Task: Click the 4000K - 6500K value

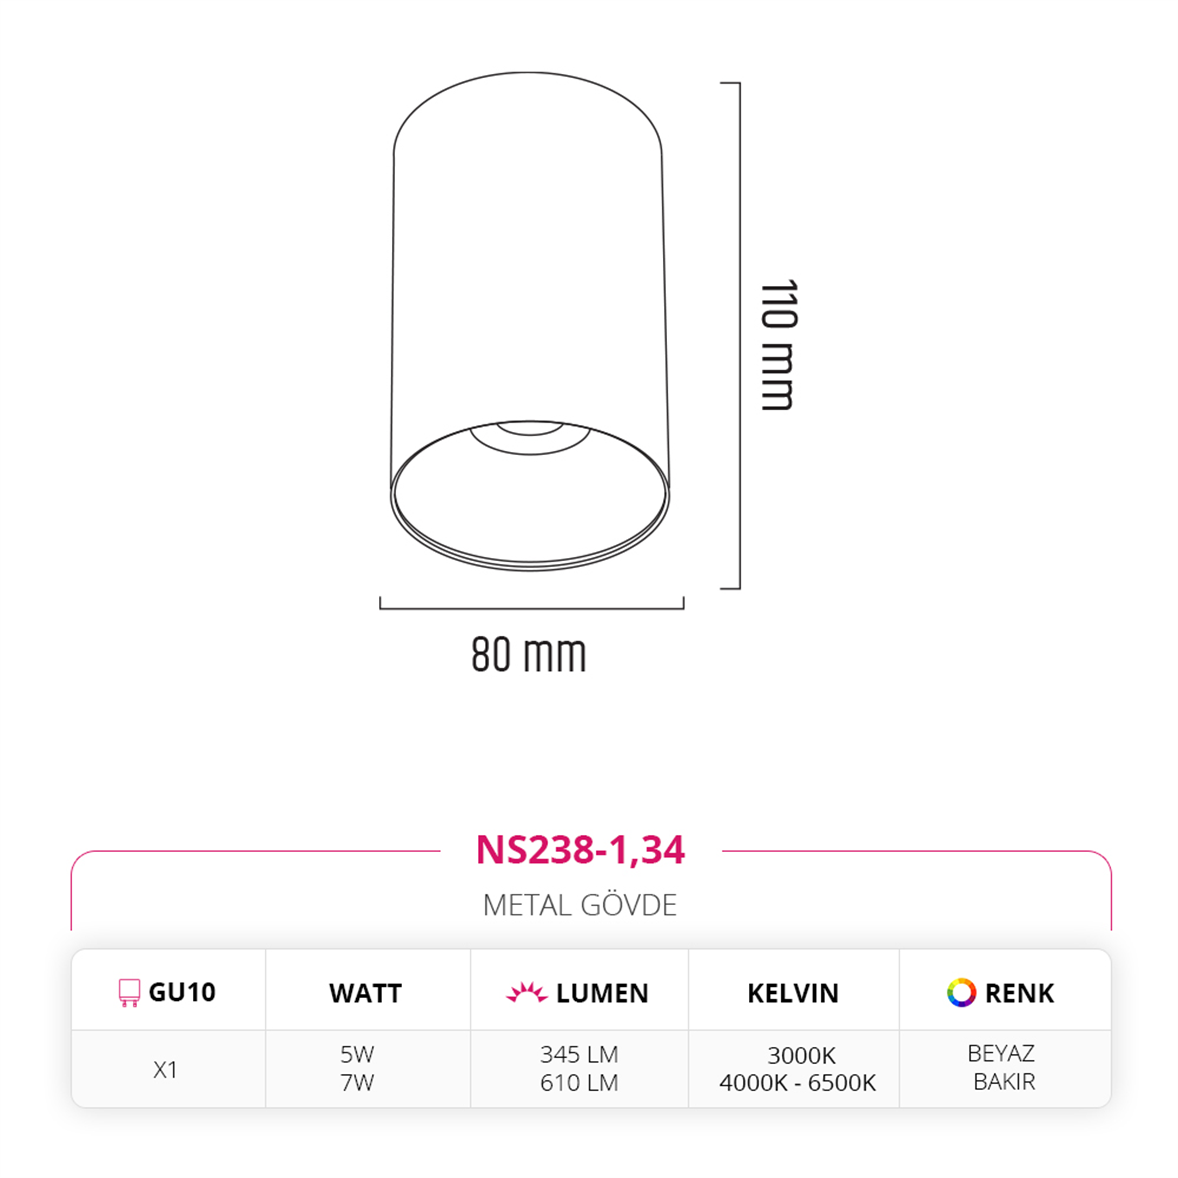Action: click(798, 1083)
